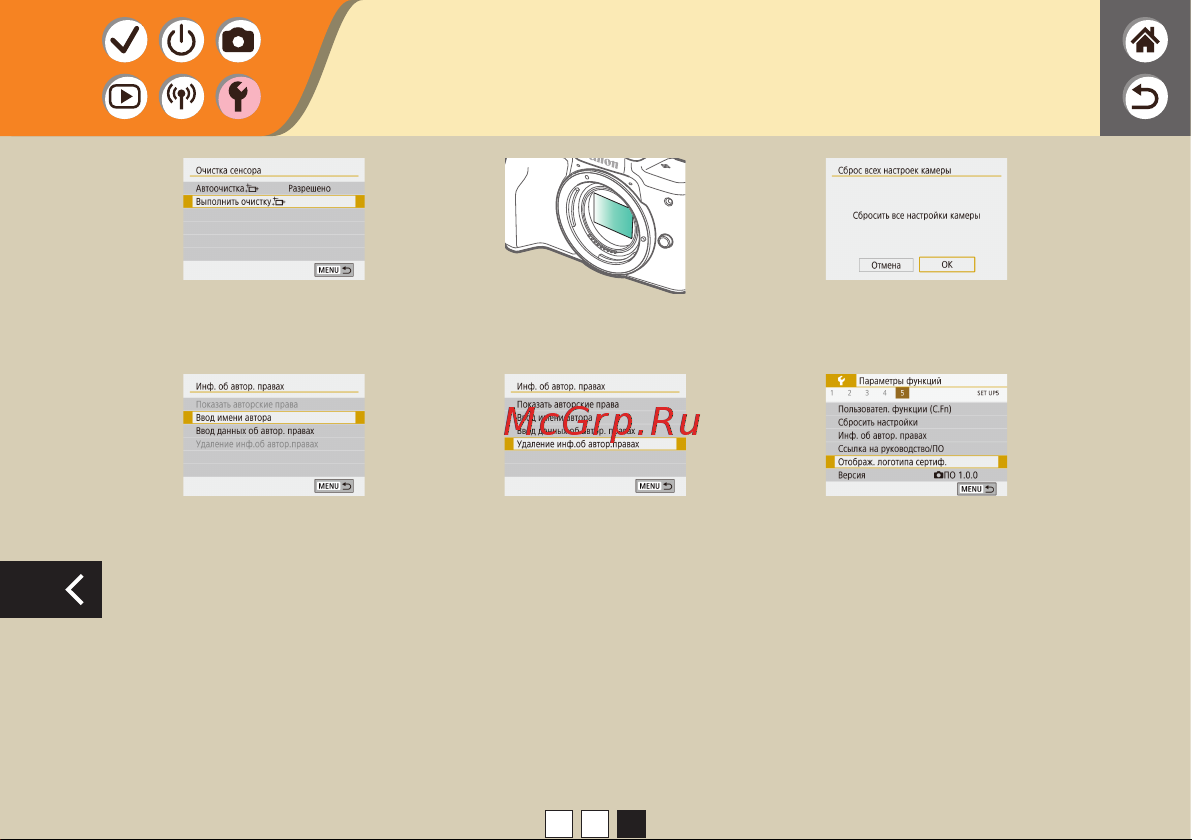
Task: Open the checkmark basics section icon
Action: click(x=125, y=40)
